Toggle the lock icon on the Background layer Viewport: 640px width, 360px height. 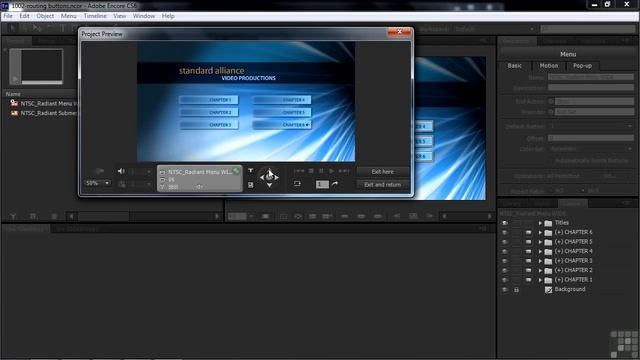click(516, 289)
